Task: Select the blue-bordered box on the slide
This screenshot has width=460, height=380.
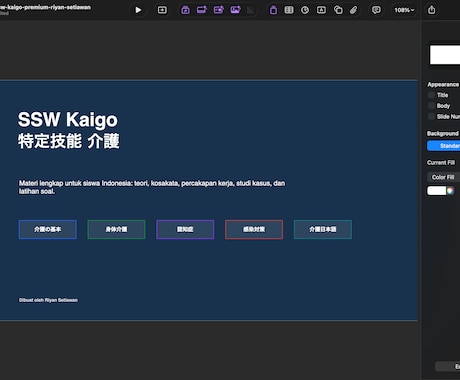Action: tap(48, 229)
